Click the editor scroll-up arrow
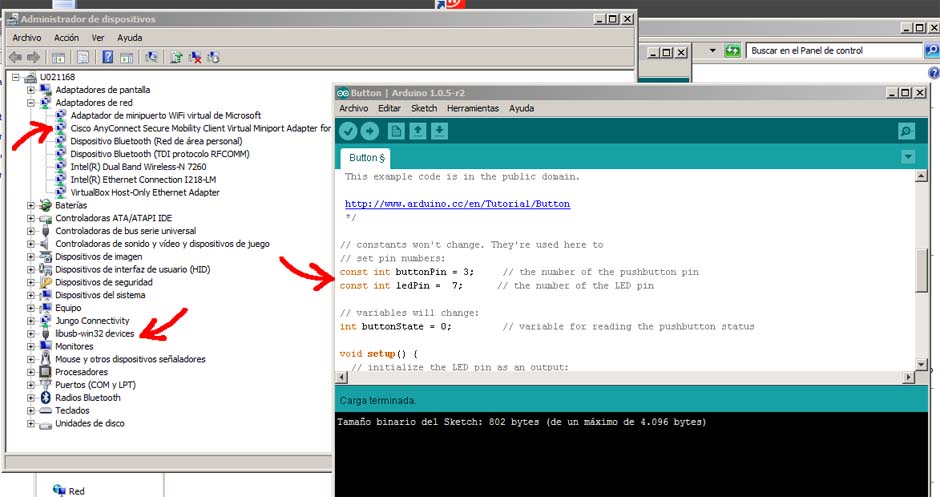The image size is (940, 497). point(921,176)
